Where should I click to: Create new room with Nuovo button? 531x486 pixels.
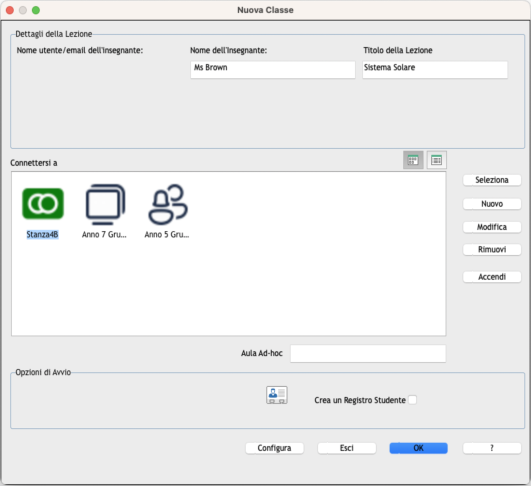(x=492, y=204)
